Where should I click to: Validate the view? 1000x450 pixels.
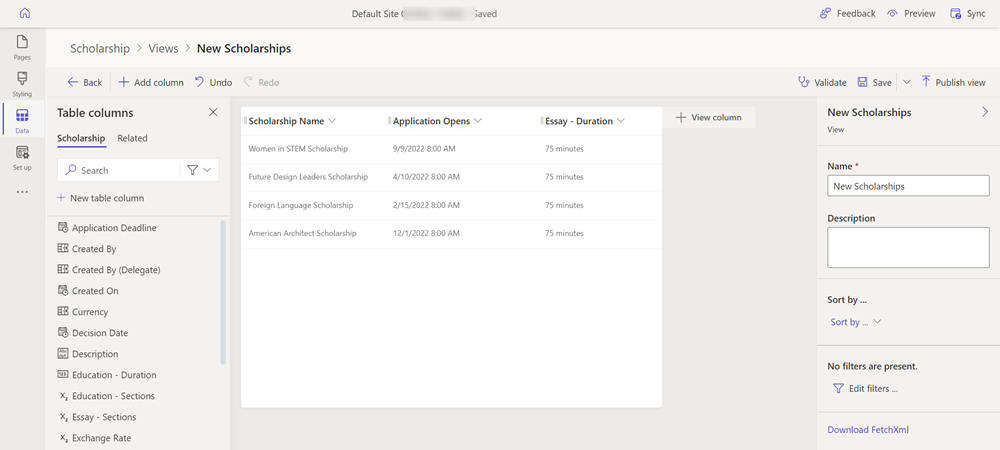(822, 82)
